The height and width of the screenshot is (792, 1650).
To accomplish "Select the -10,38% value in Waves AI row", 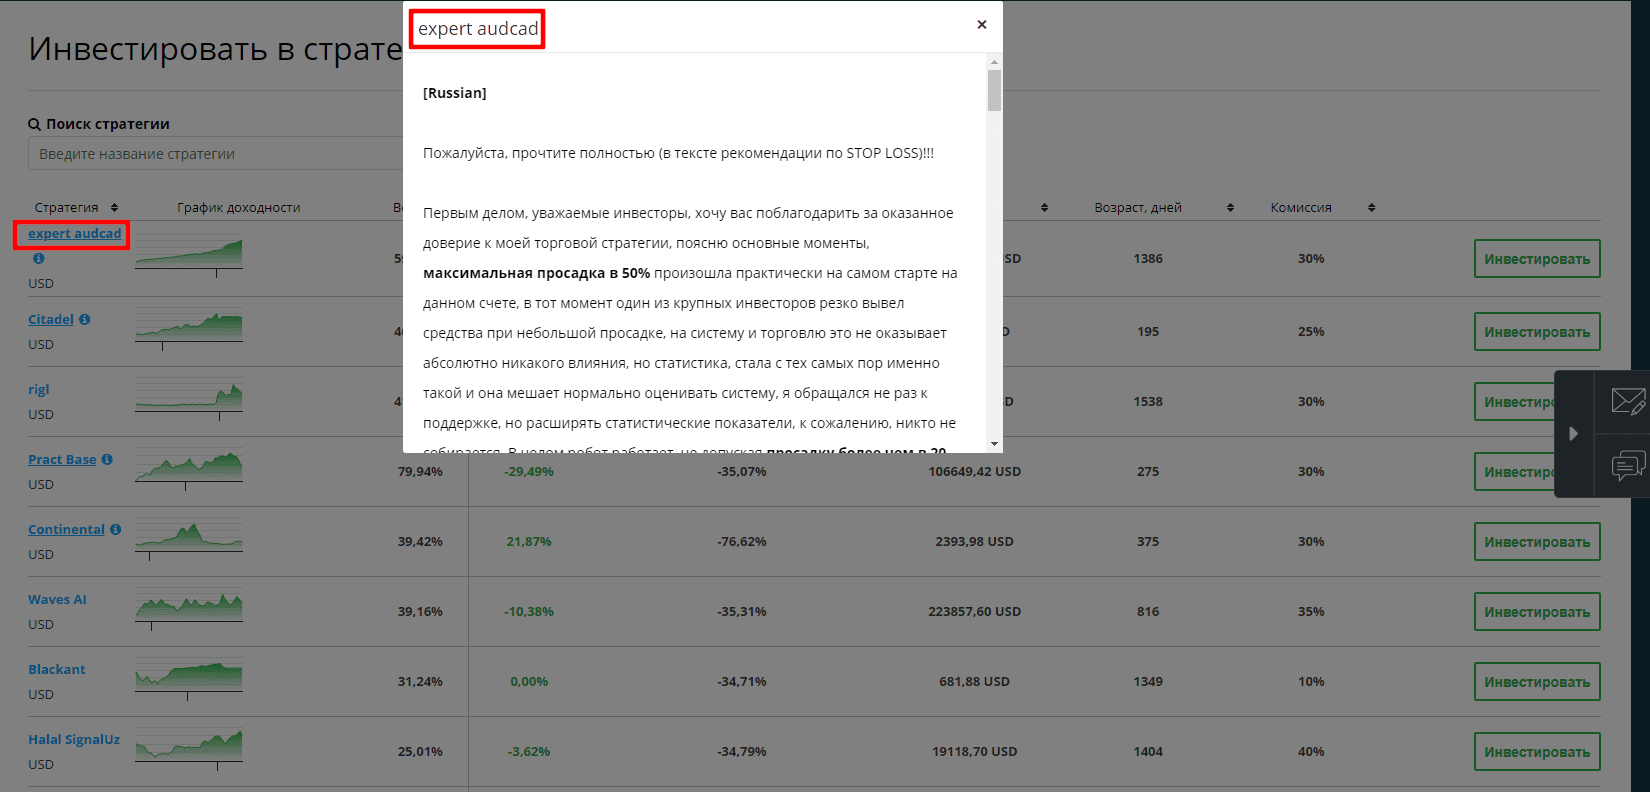I will 529,611.
